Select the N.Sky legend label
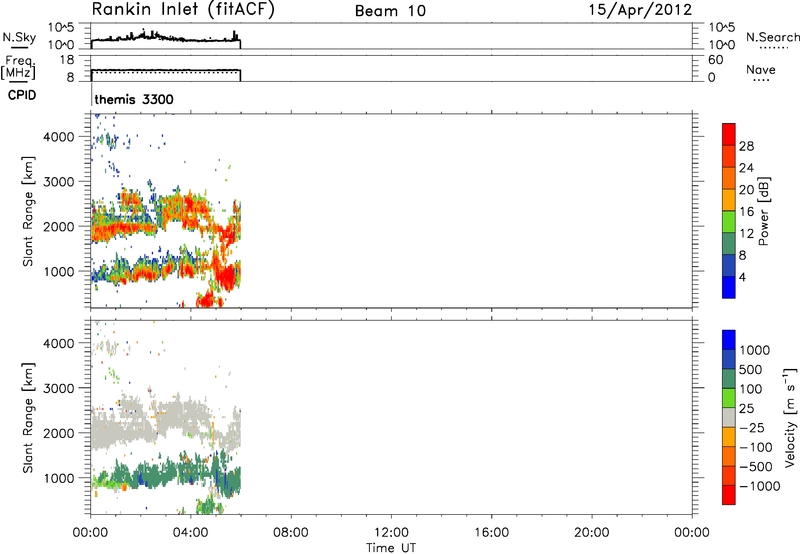The height and width of the screenshot is (554, 800). pyautogui.click(x=19, y=37)
